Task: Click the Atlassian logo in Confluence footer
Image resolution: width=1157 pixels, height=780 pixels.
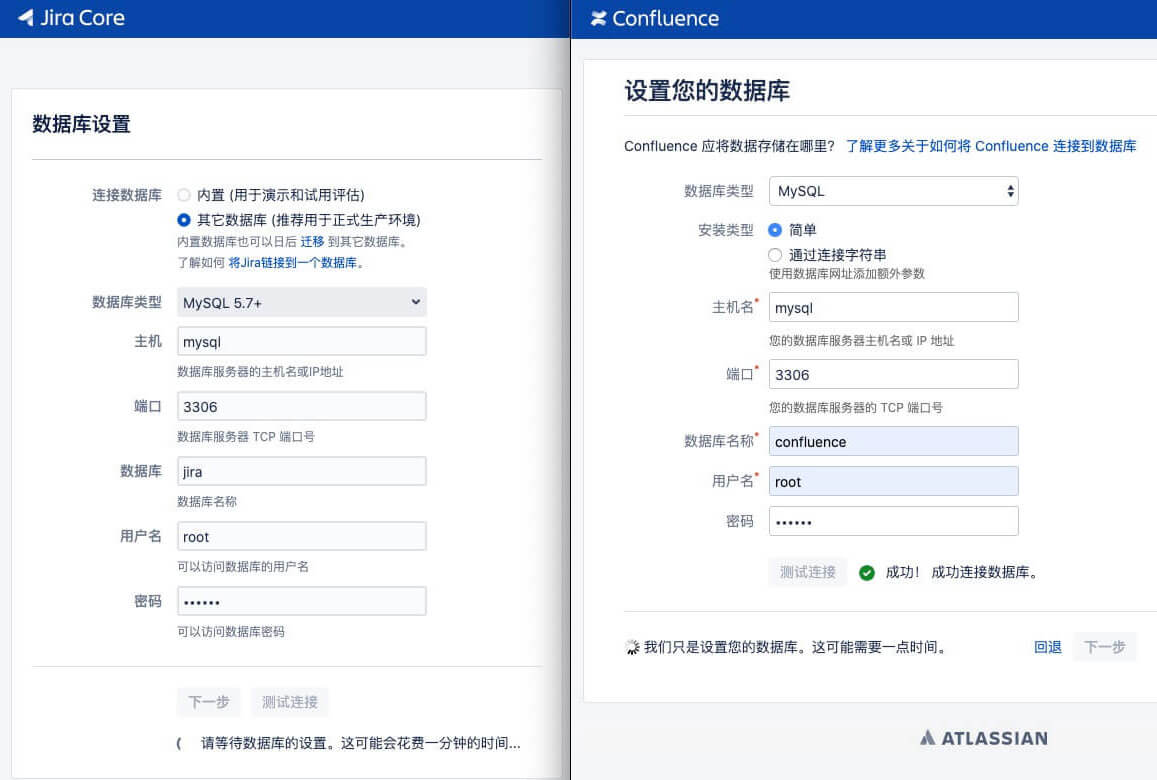Action: 984,738
